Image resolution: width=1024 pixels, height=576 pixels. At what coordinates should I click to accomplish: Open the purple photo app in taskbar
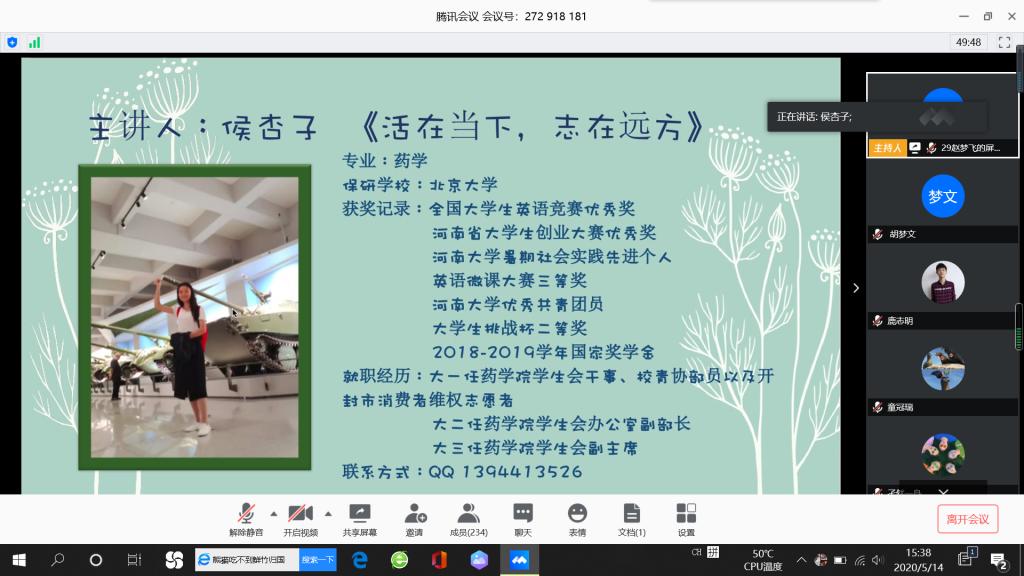[479, 560]
